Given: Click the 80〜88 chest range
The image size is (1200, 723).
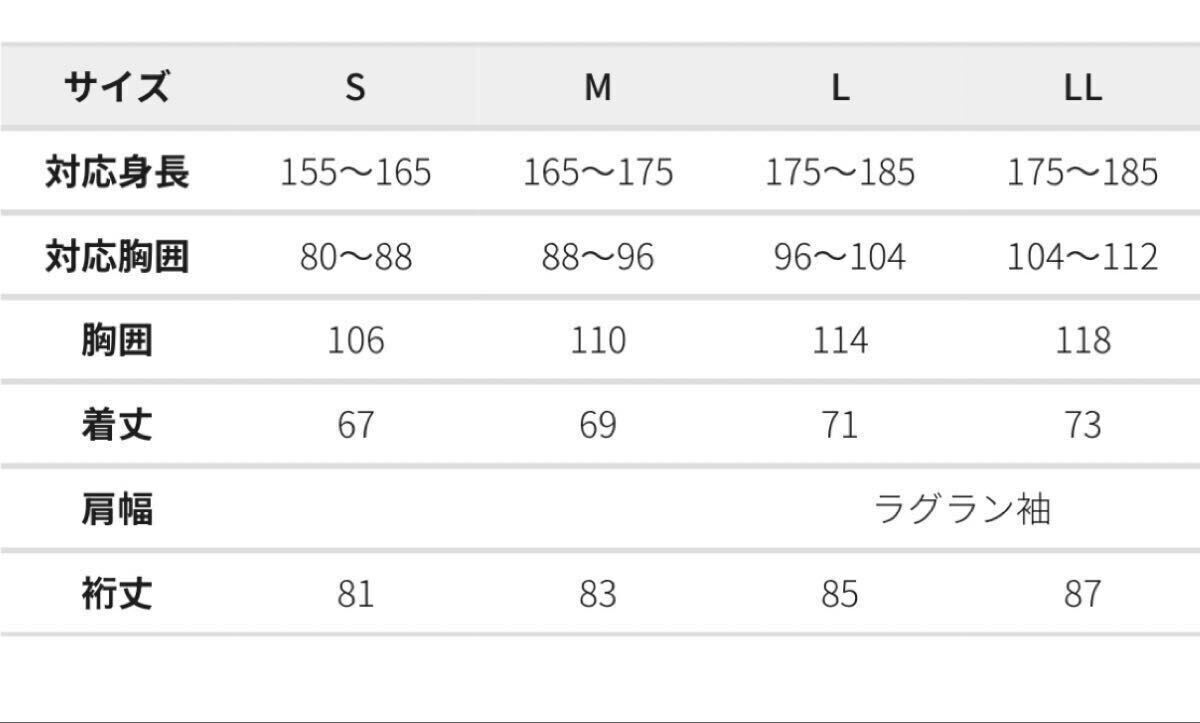Looking at the screenshot, I should click(x=355, y=257).
